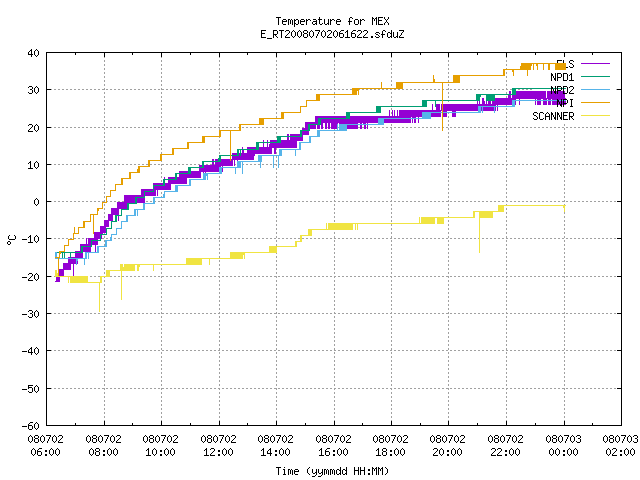Click the 18:00 time tick label
The height and width of the screenshot is (480, 640).
(x=391, y=452)
